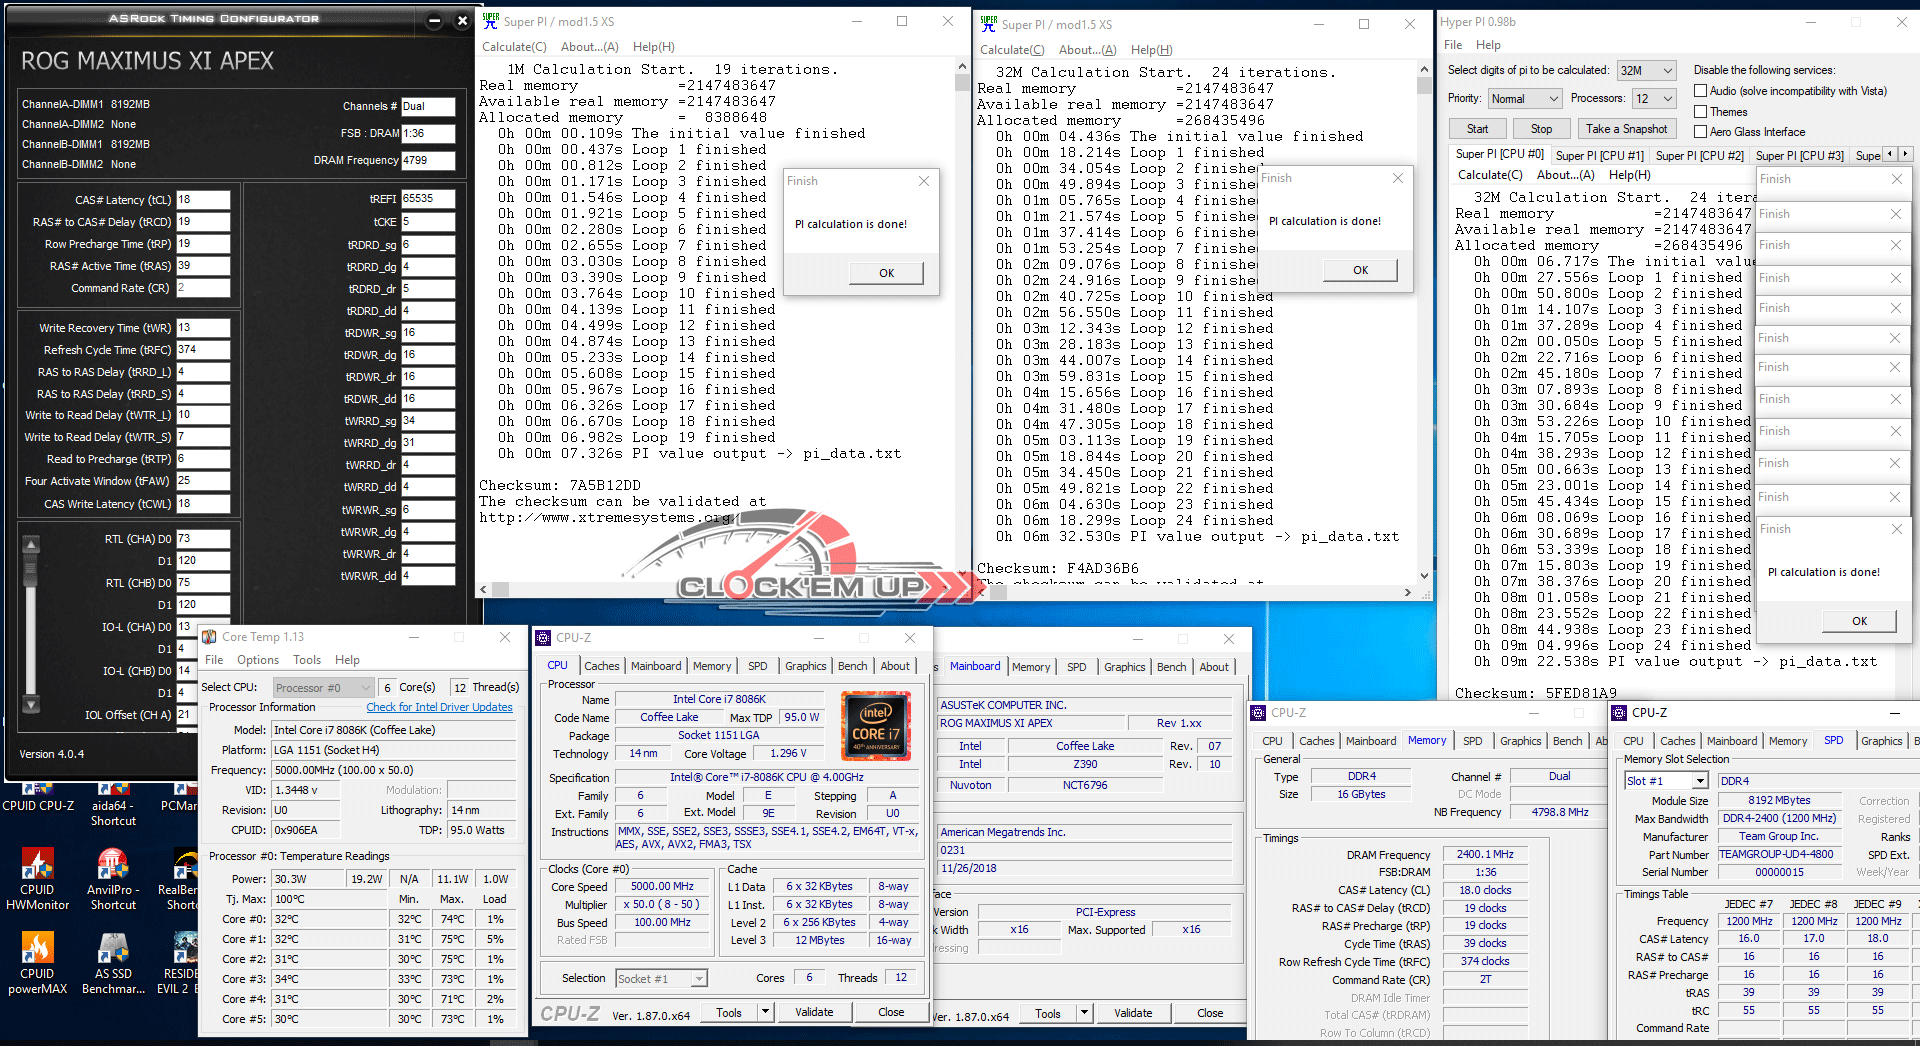The width and height of the screenshot is (1920, 1046).
Task: Switch to Super PI [CPU #2] tab
Action: [1699, 155]
